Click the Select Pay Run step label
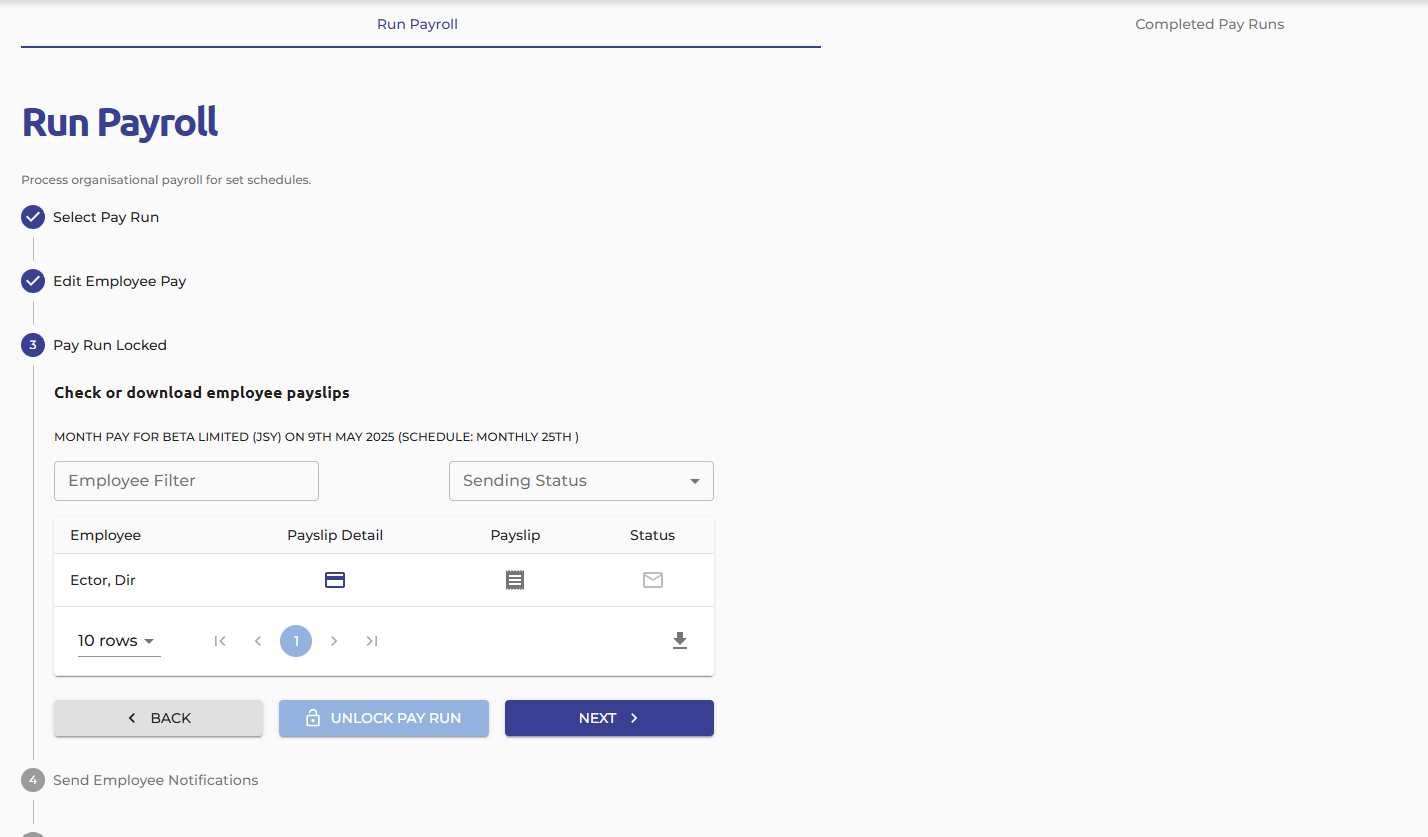The width and height of the screenshot is (1428, 837). tap(106, 217)
